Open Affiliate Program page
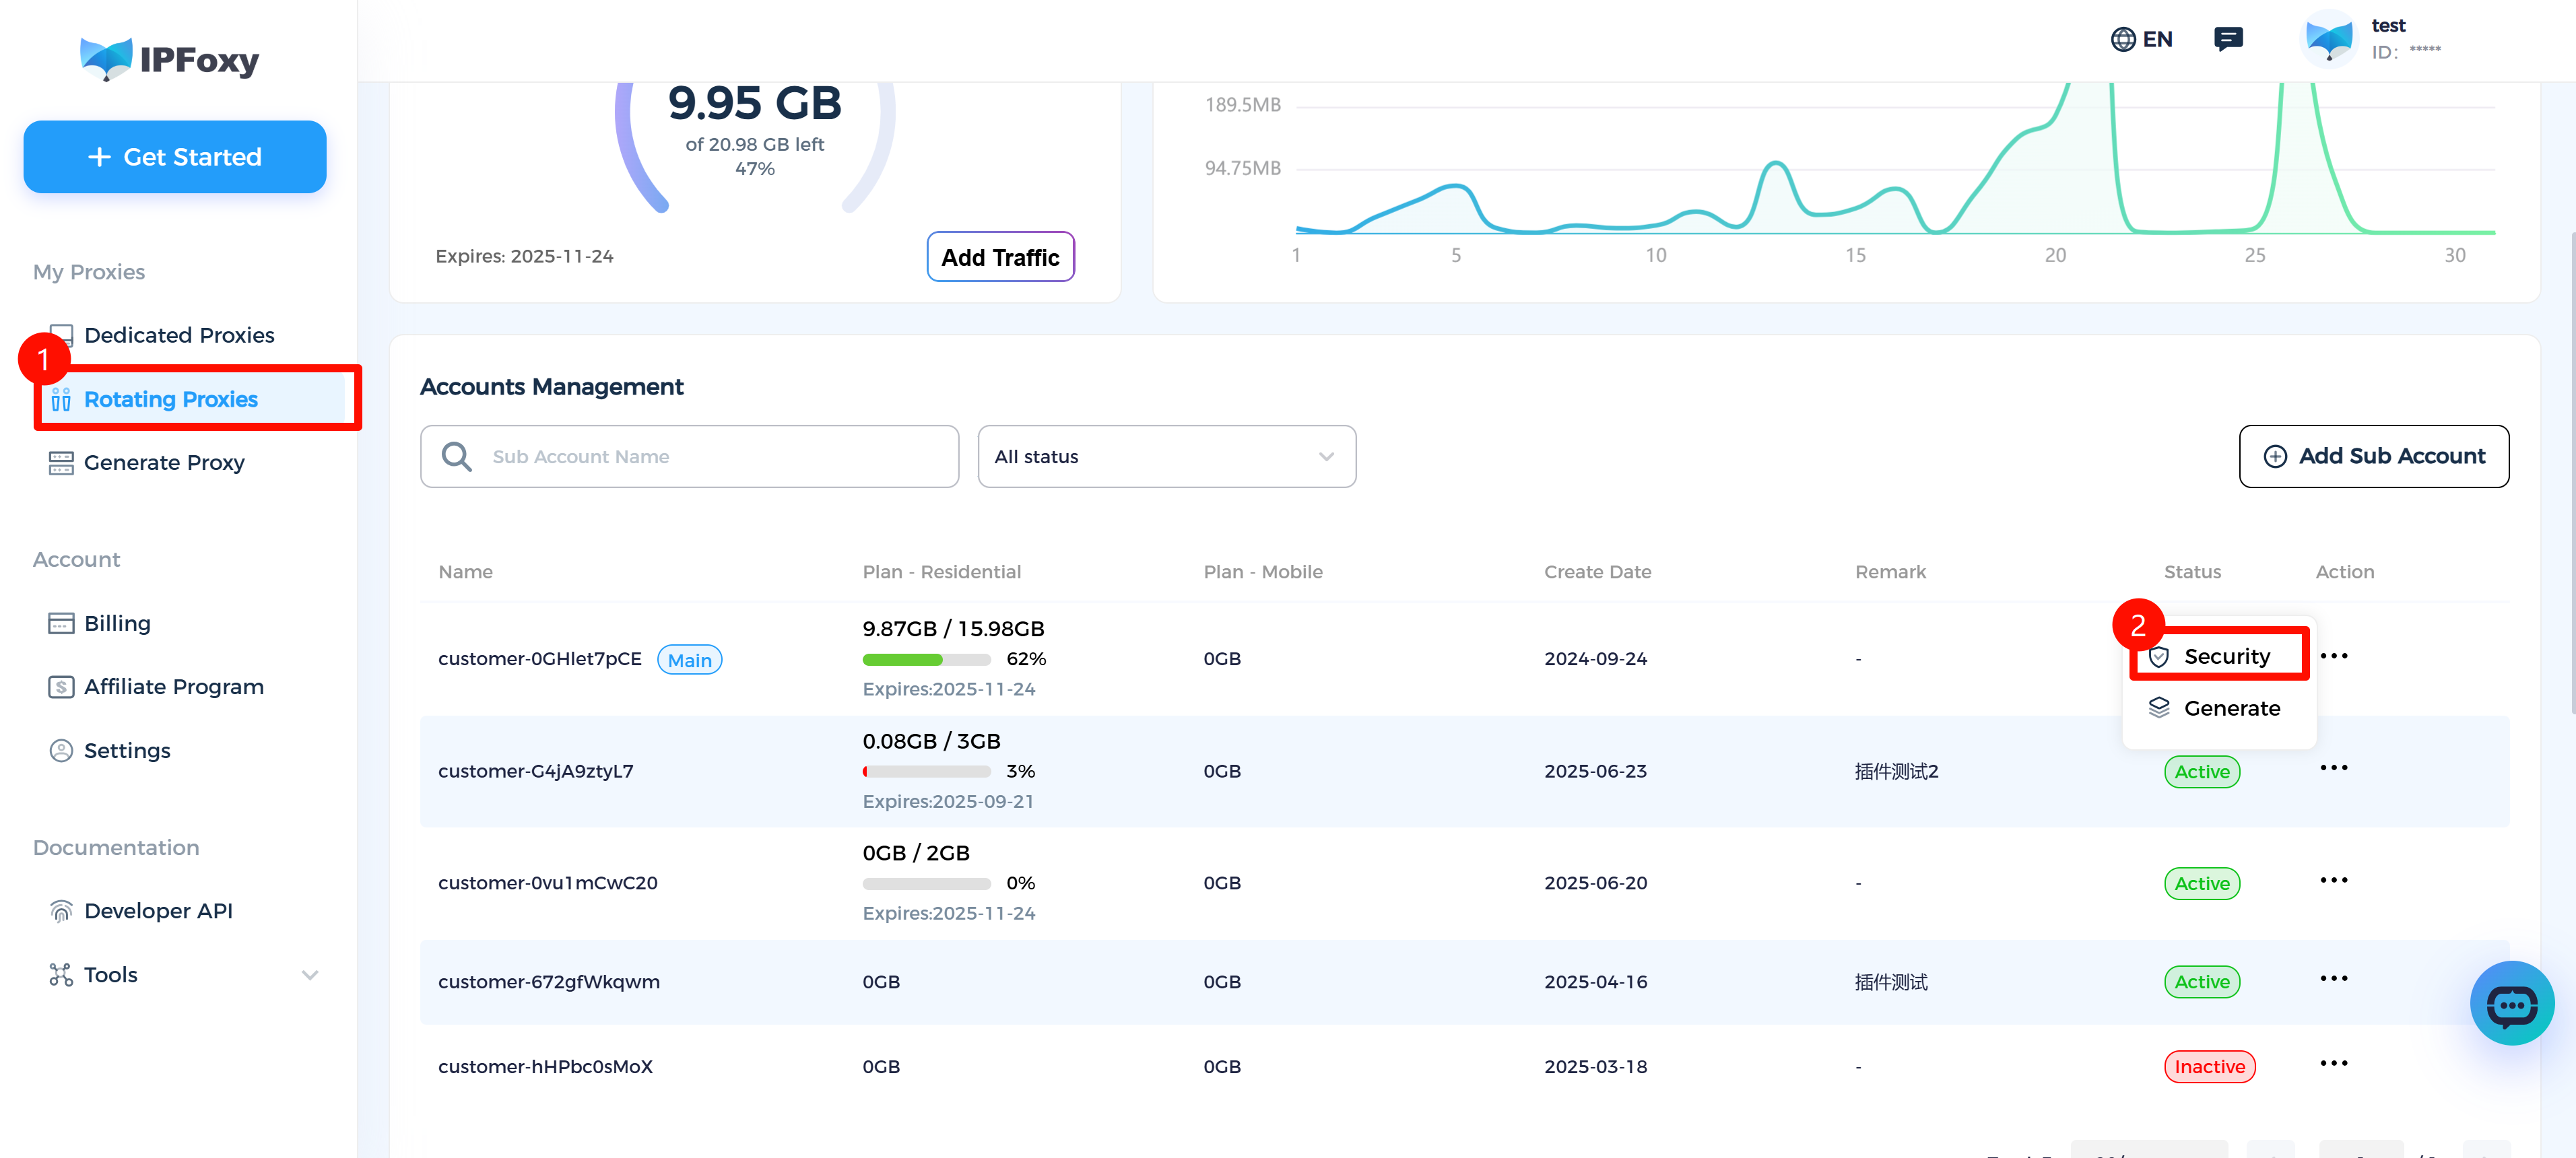 [173, 686]
